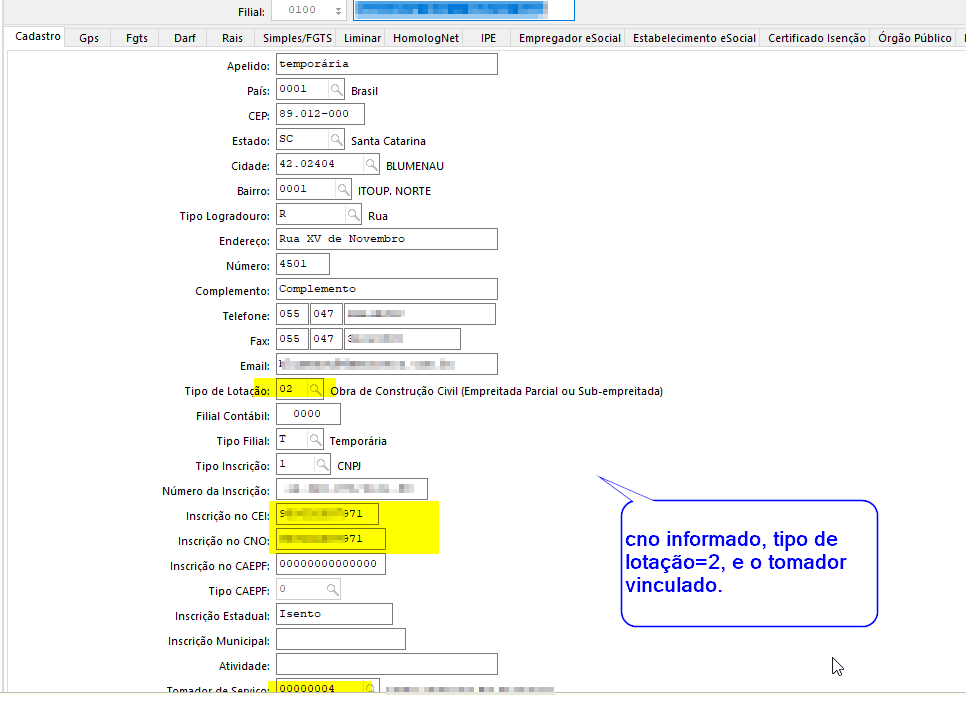This screenshot has height=705, width=966.
Task: Click the País lookup magnifier icon
Action: (x=336, y=90)
